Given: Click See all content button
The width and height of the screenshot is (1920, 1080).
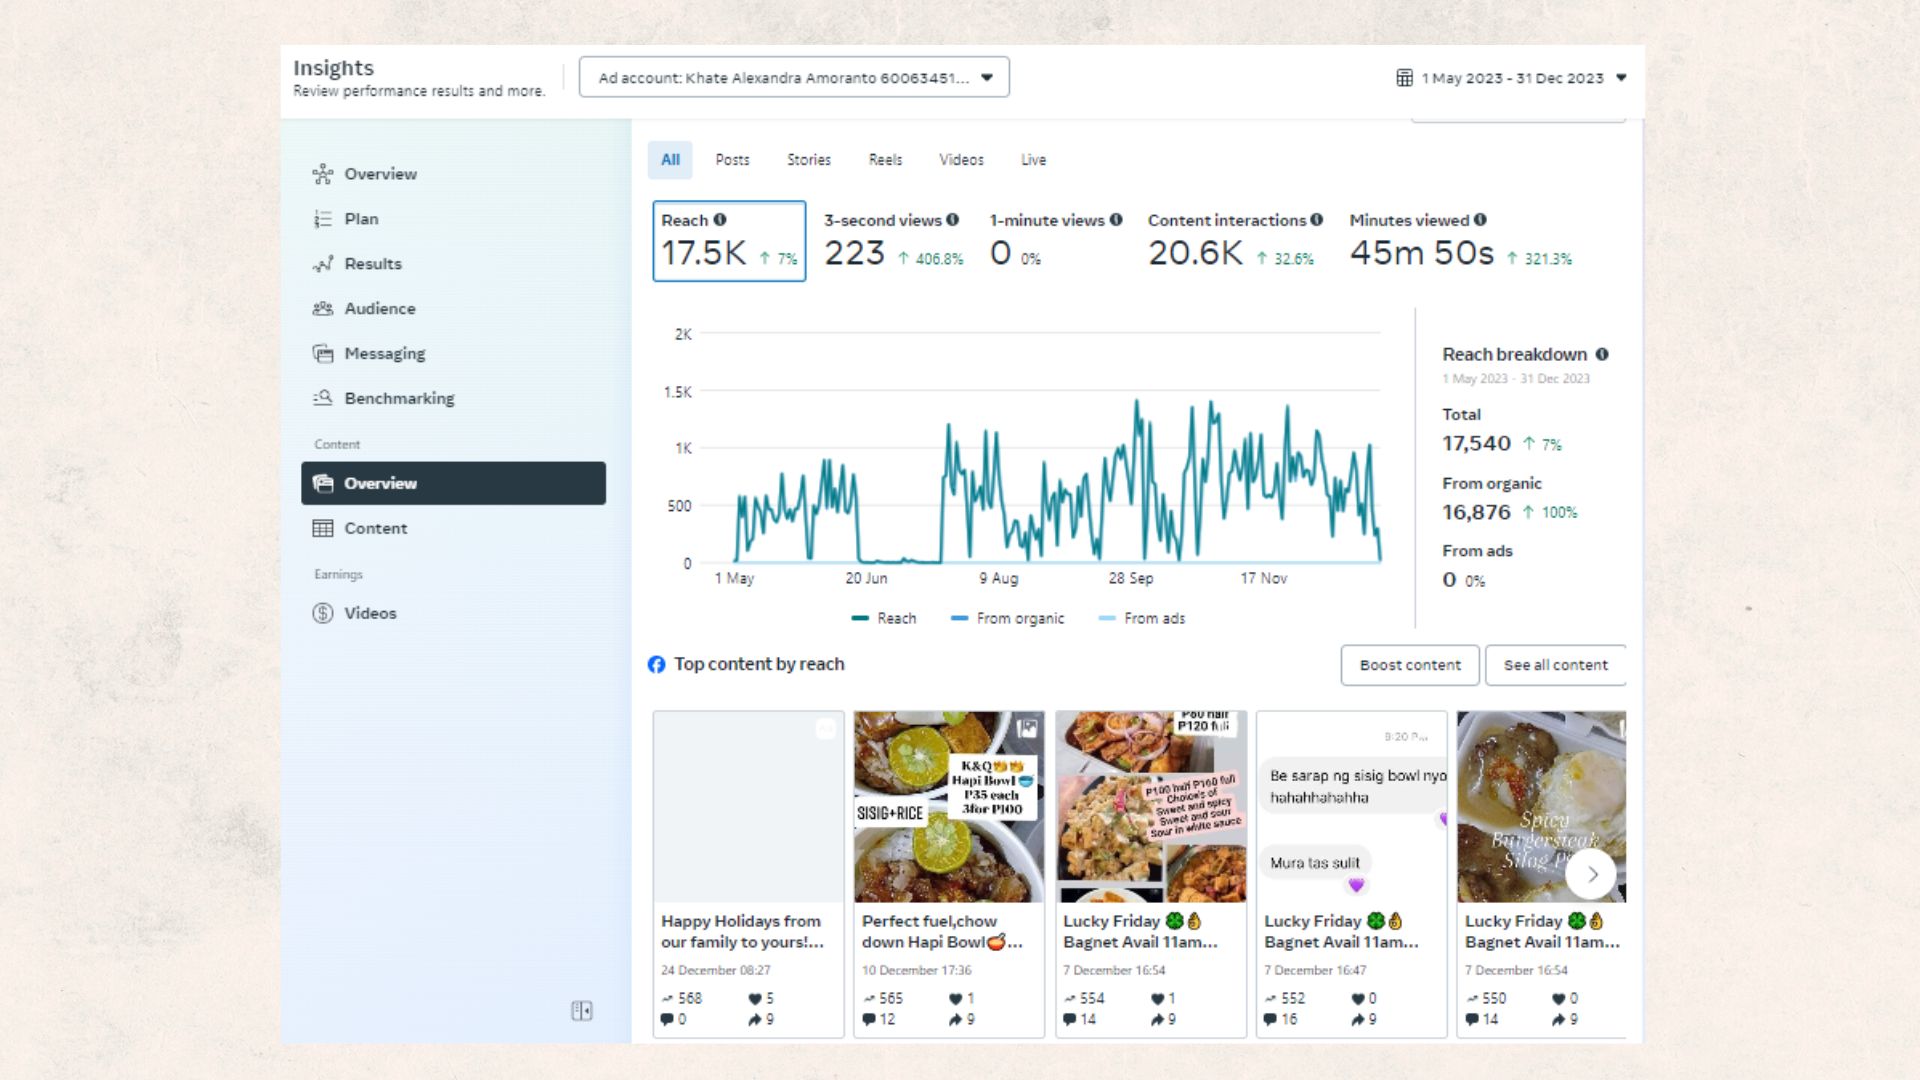Looking at the screenshot, I should 1555,665.
